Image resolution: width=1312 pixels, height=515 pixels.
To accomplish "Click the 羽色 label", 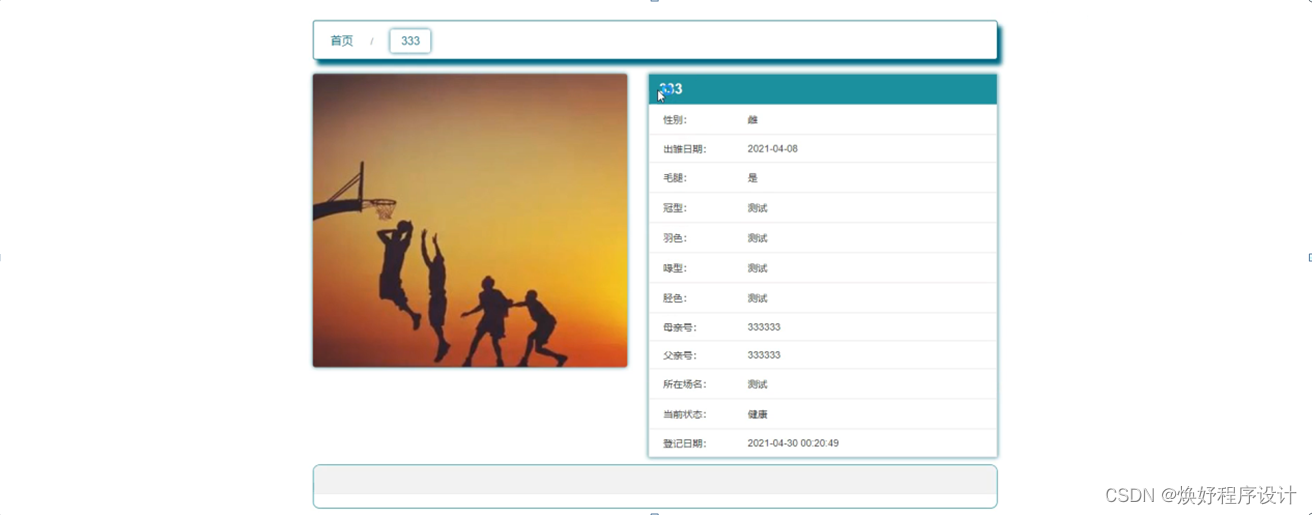I will click(675, 238).
